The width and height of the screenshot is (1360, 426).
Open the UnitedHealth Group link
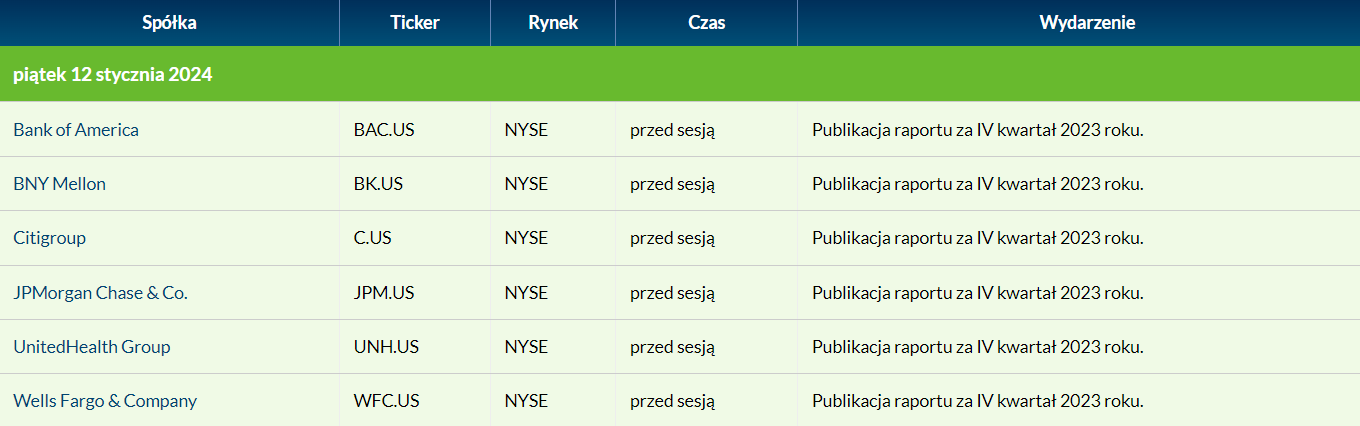pos(92,346)
